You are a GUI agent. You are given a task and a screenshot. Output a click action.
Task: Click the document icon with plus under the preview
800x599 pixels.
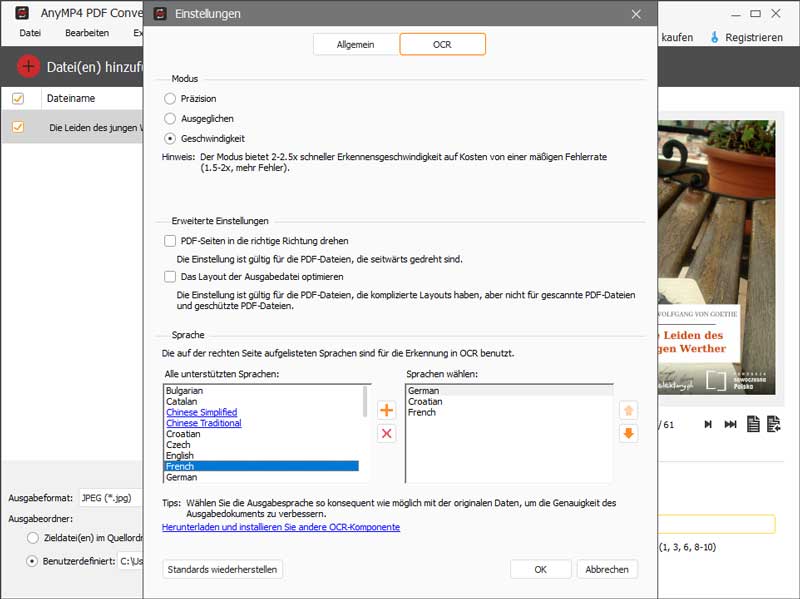(x=773, y=424)
